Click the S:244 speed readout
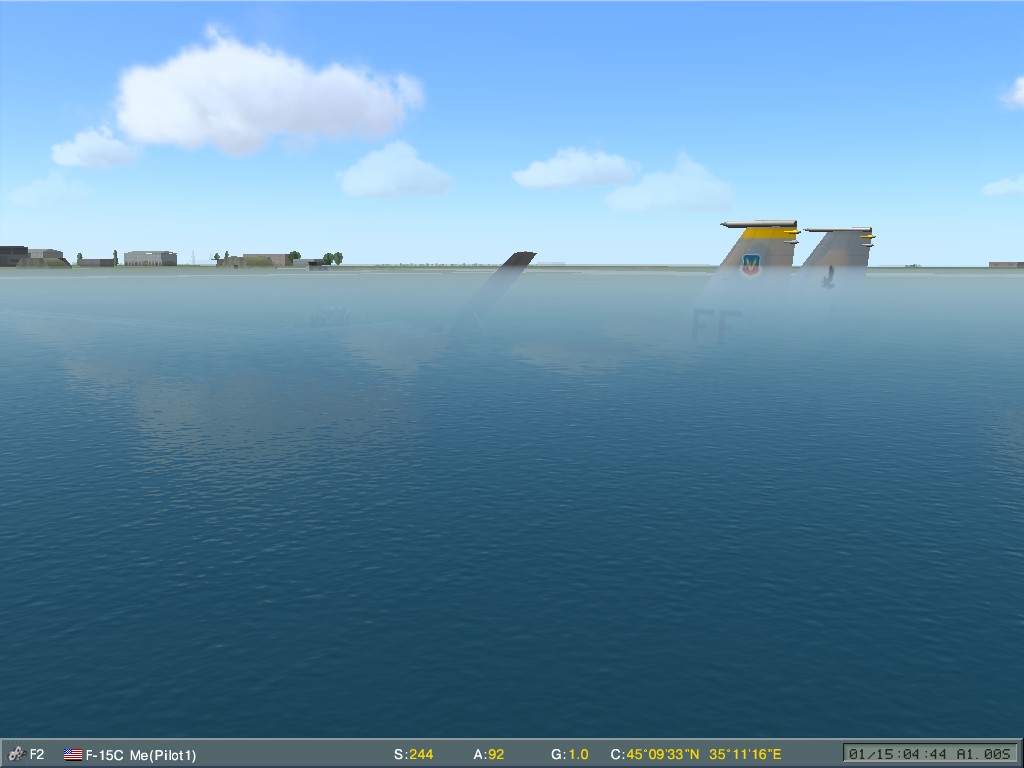 pos(413,754)
